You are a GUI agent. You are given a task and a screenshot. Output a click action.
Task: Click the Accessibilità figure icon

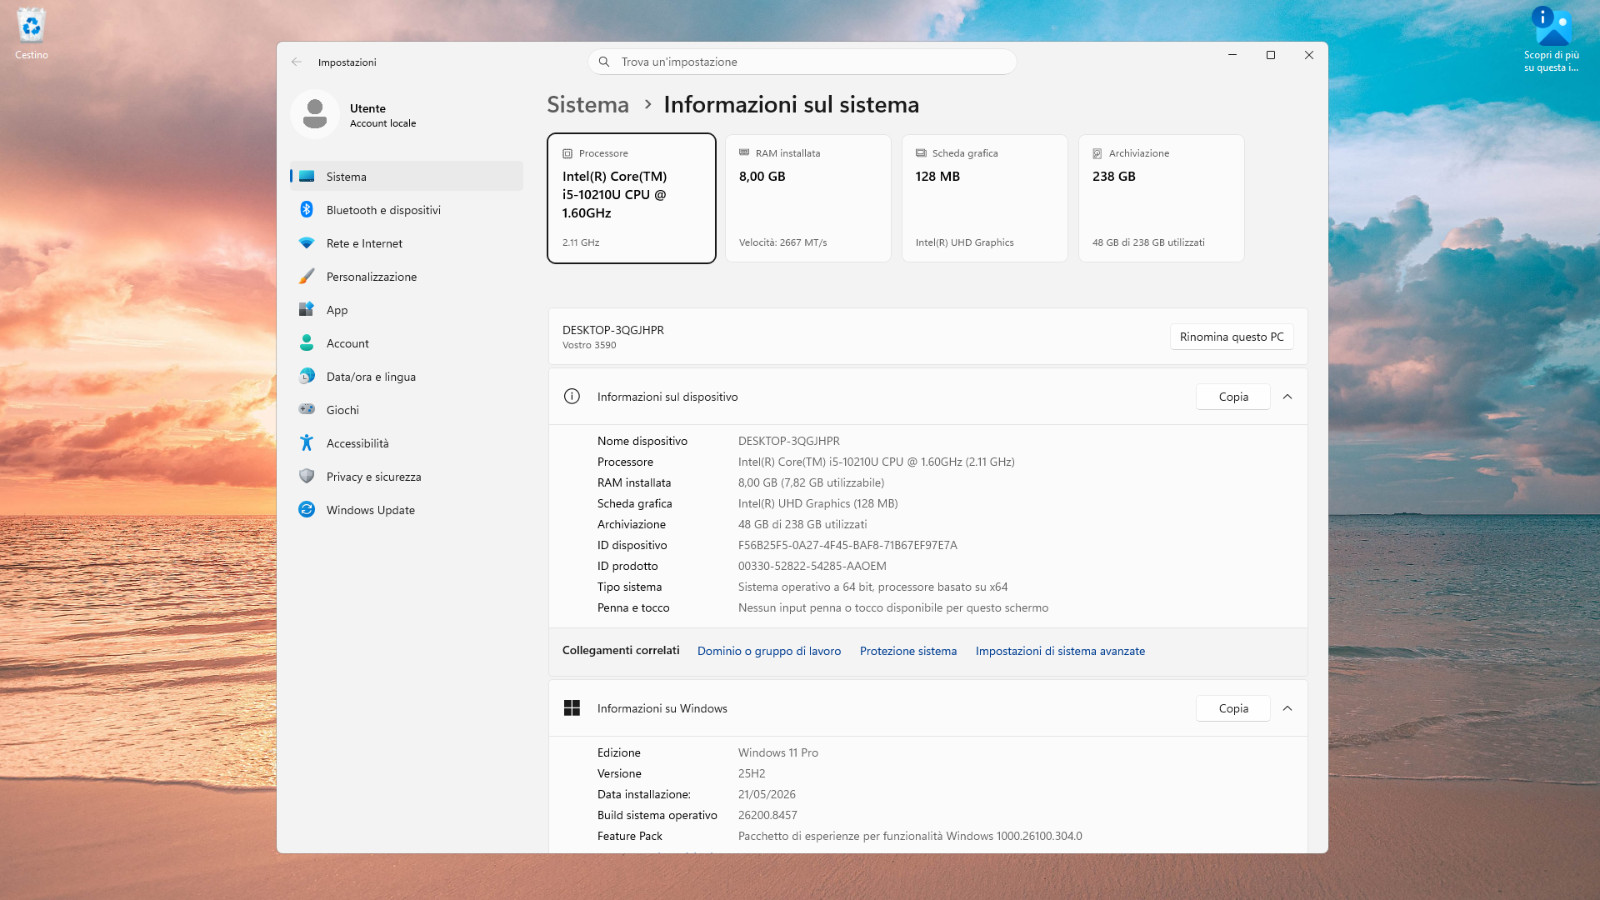click(x=307, y=443)
